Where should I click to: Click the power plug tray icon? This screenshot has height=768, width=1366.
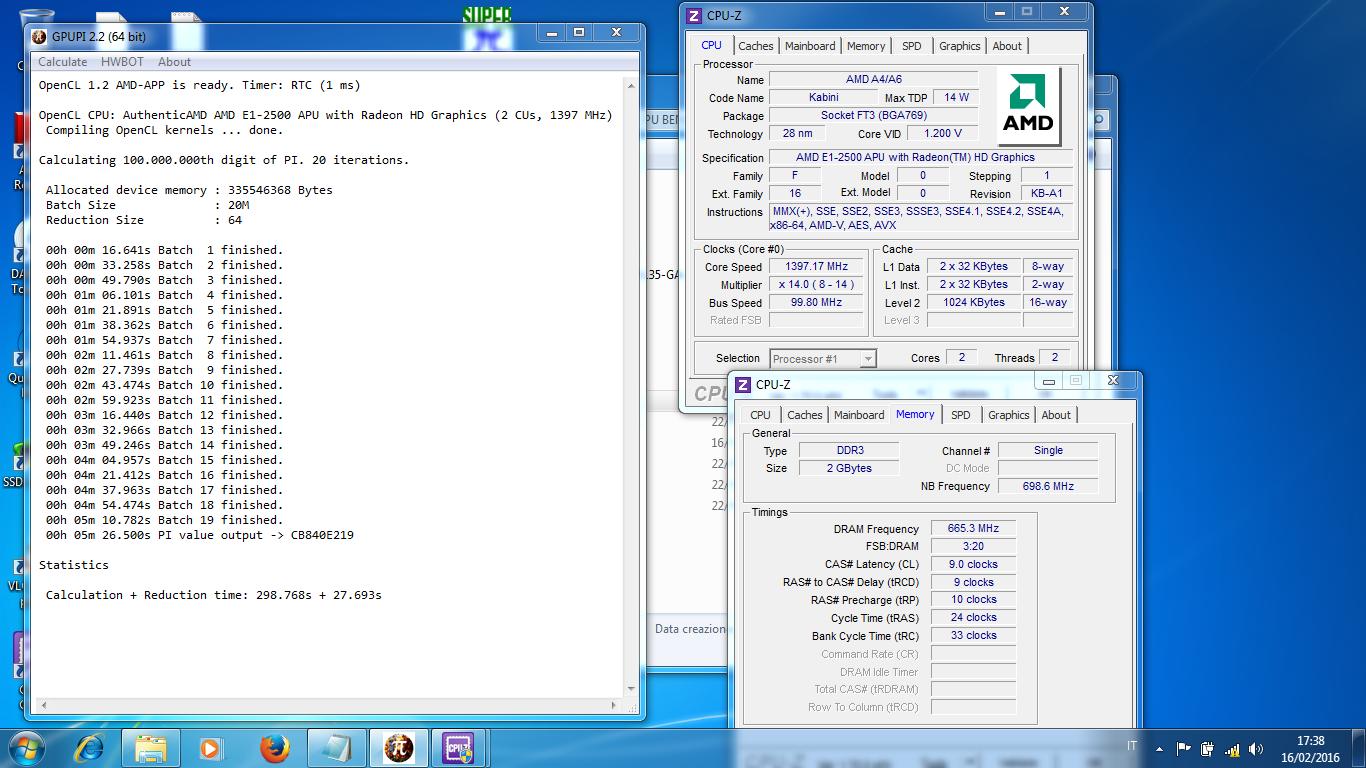1208,748
